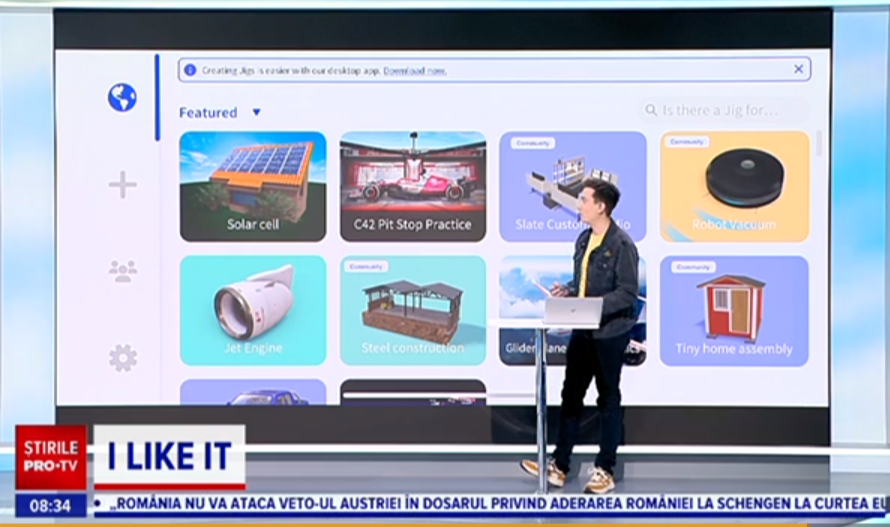The height and width of the screenshot is (527, 890).
Task: Select the Robot Vacuum Jig card
Action: (x=732, y=186)
